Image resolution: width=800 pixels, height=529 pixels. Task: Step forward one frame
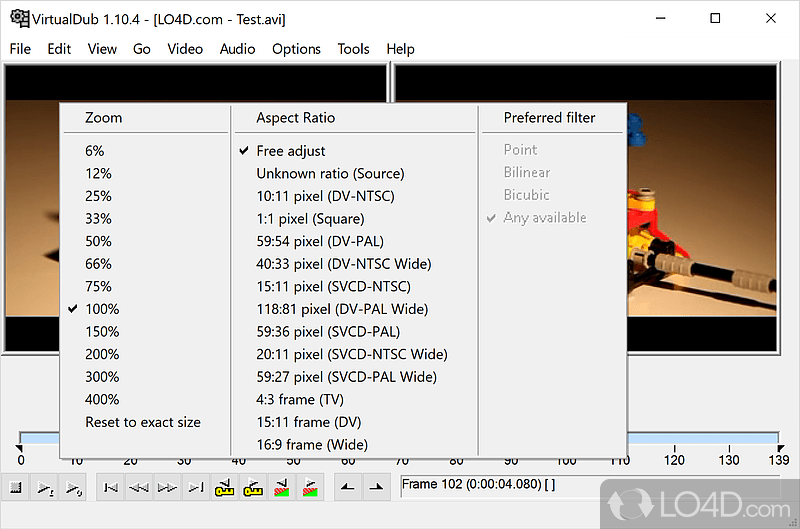coord(167,488)
